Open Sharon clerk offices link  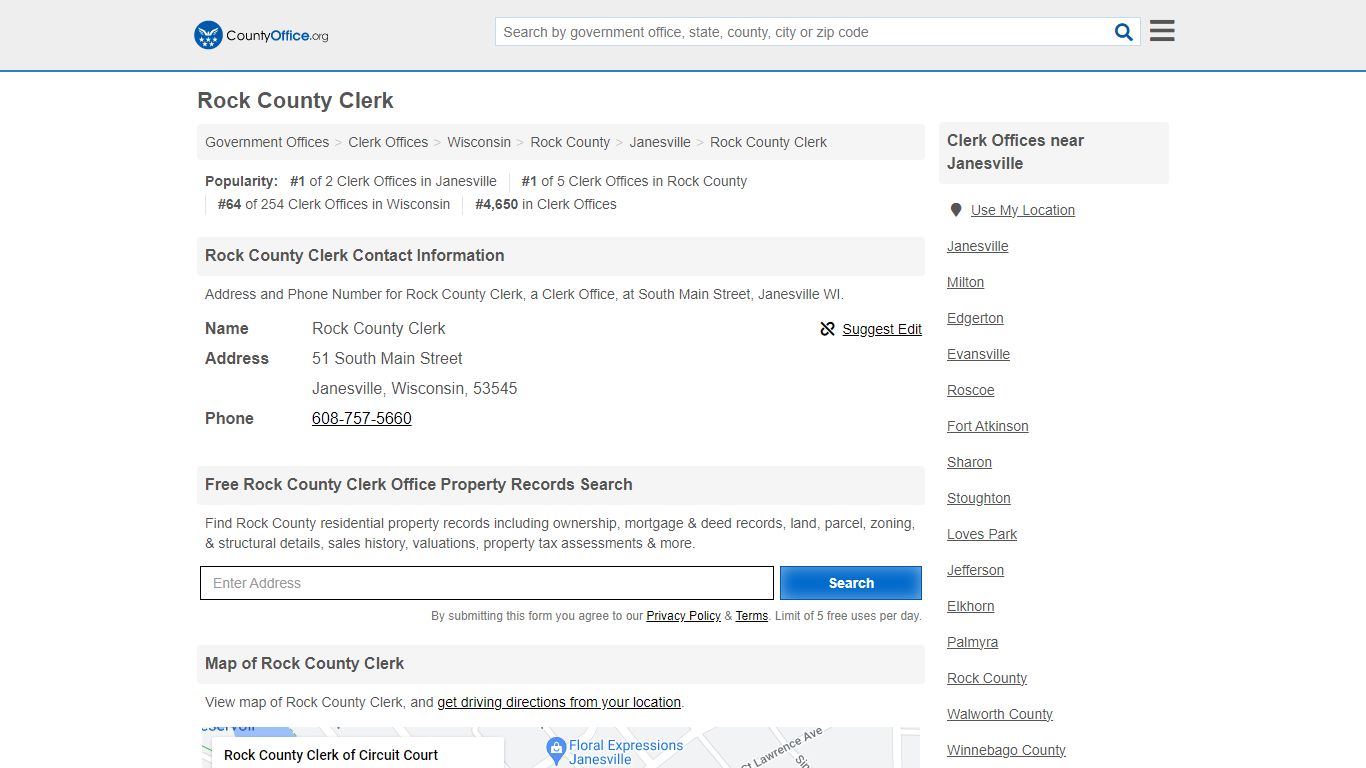click(x=970, y=462)
